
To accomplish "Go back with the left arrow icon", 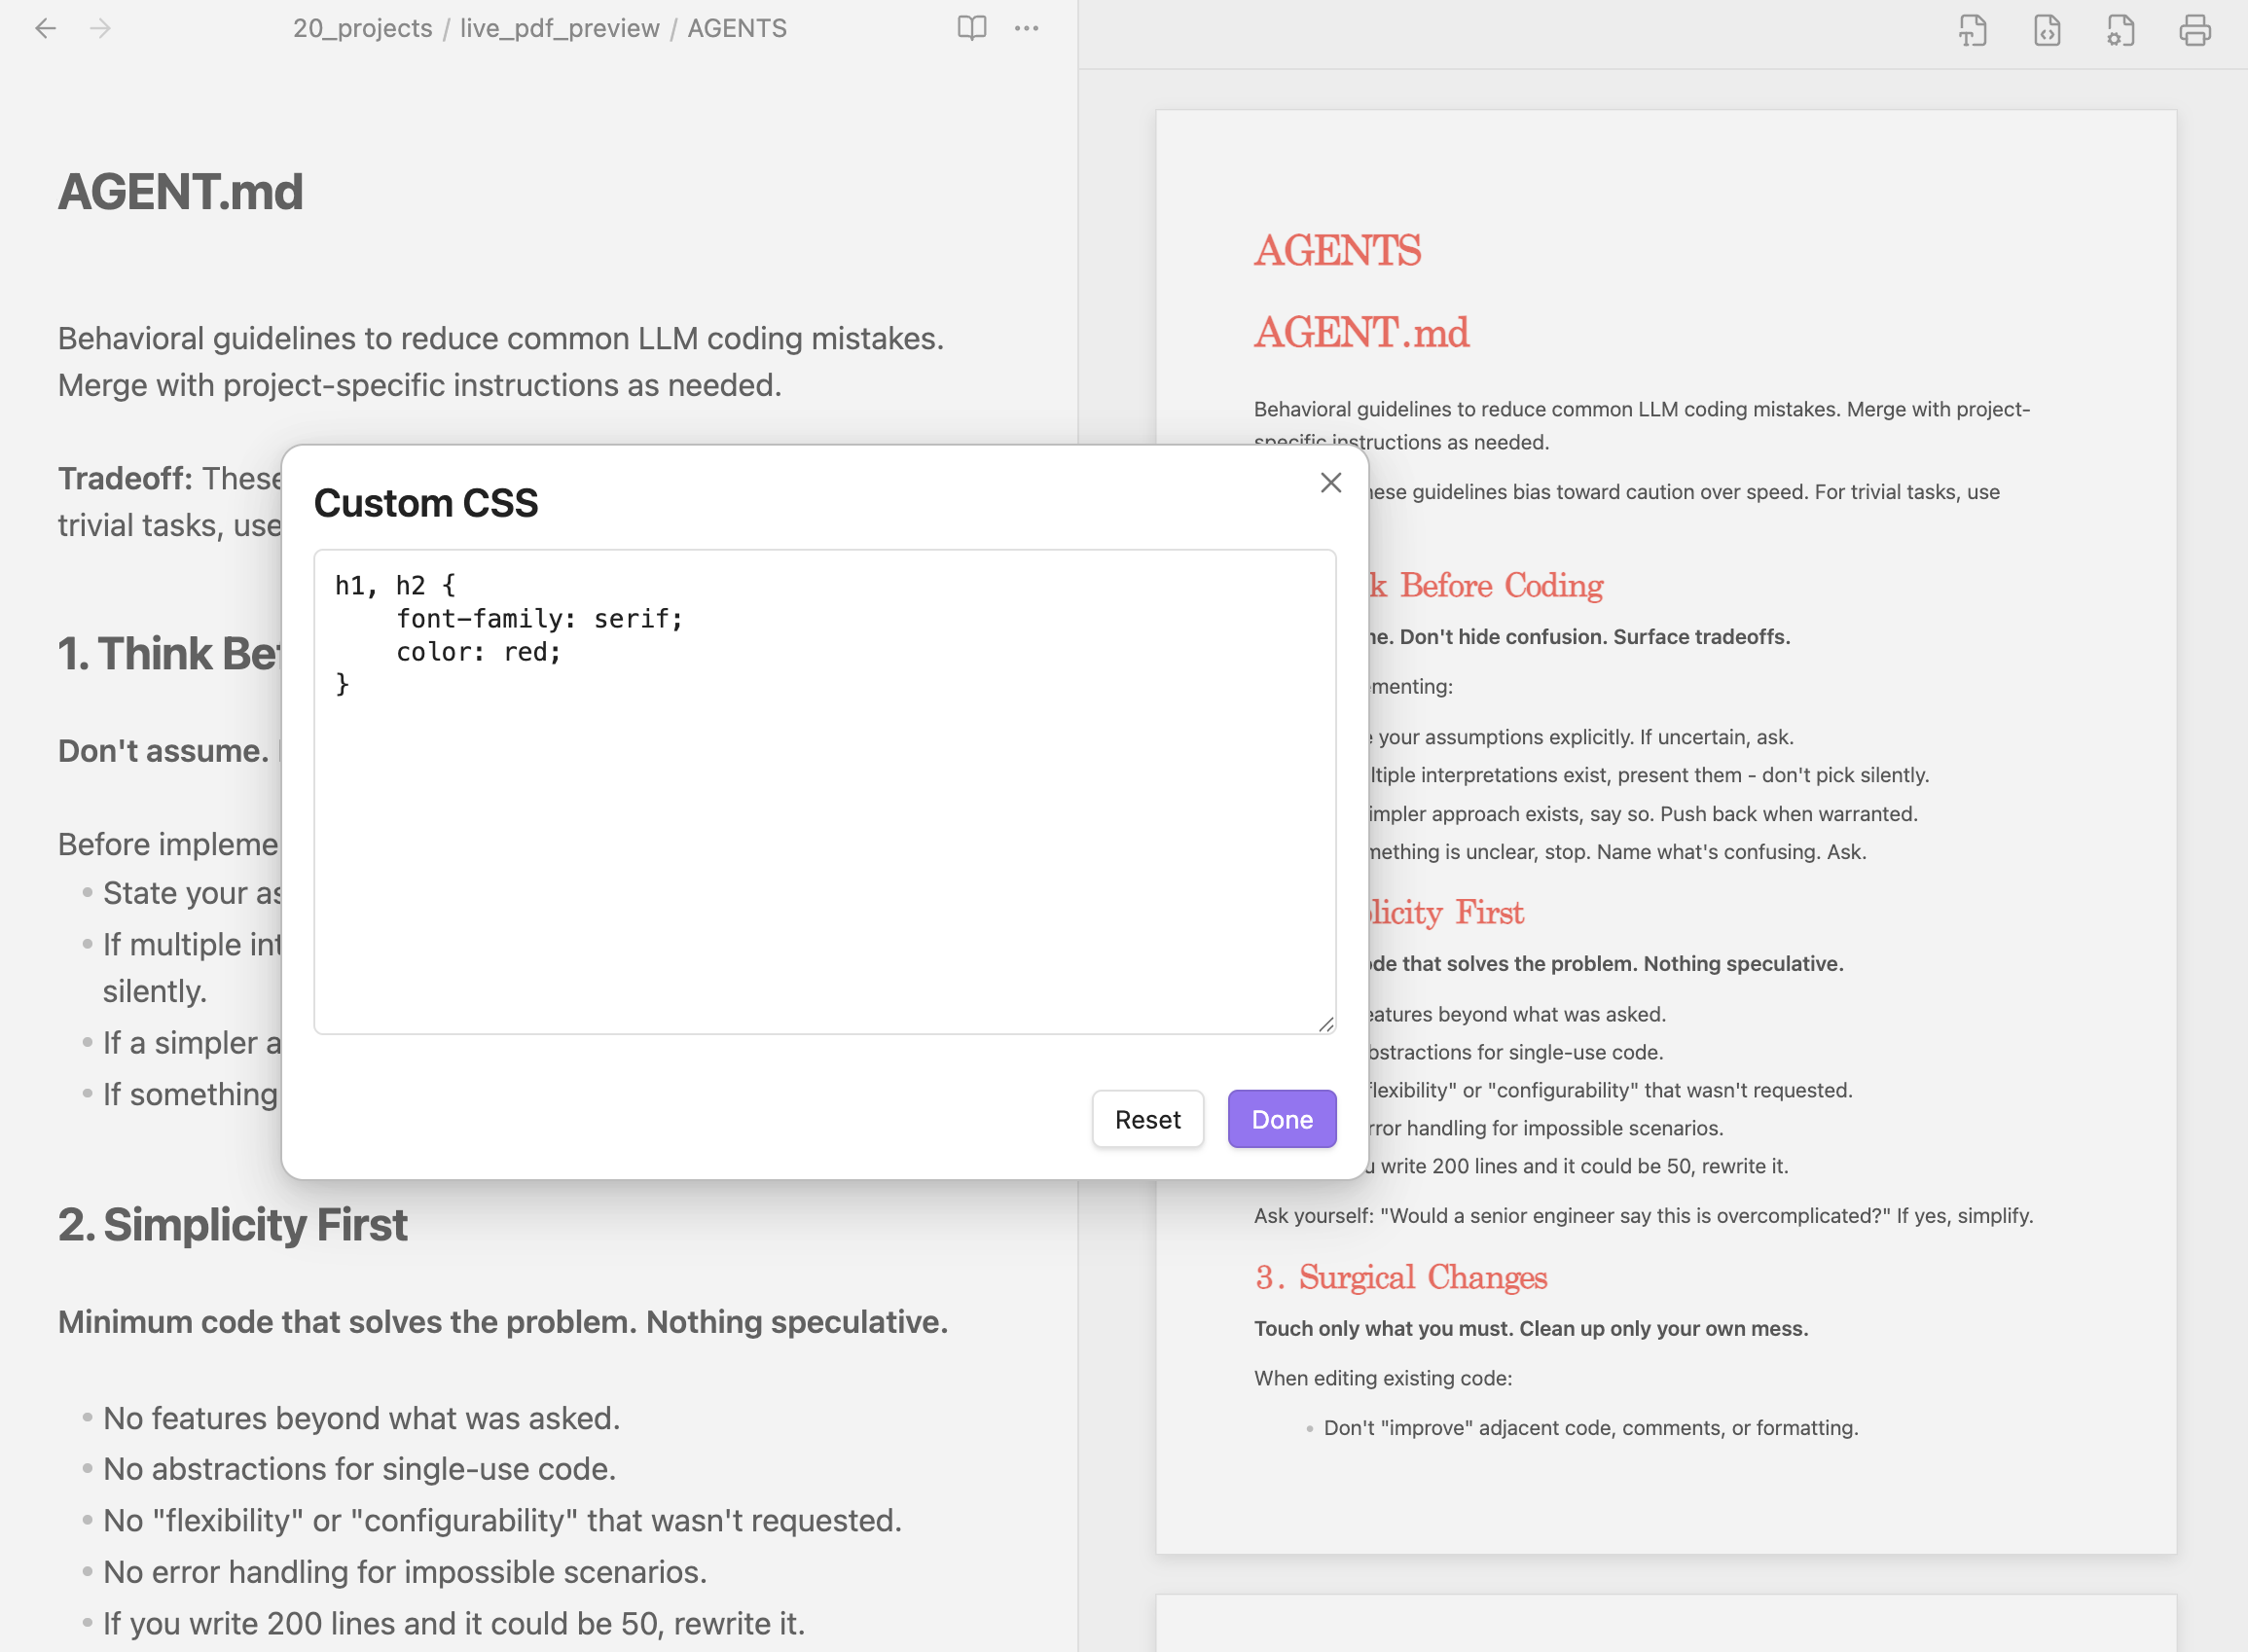I will 45,28.
